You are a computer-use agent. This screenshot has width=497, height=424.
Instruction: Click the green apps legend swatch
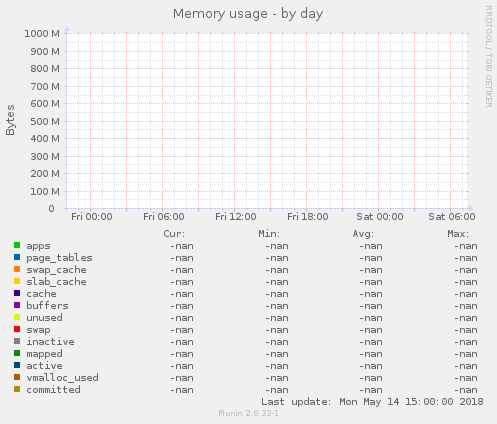pos(17,245)
